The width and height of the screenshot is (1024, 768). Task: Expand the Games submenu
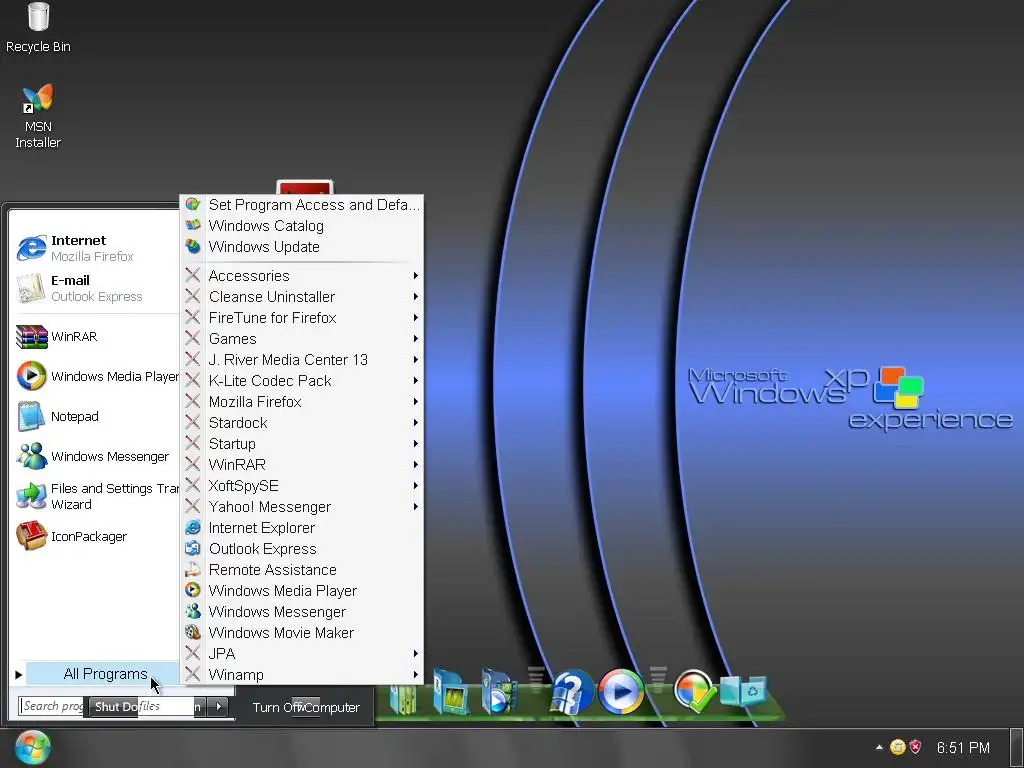pos(302,338)
